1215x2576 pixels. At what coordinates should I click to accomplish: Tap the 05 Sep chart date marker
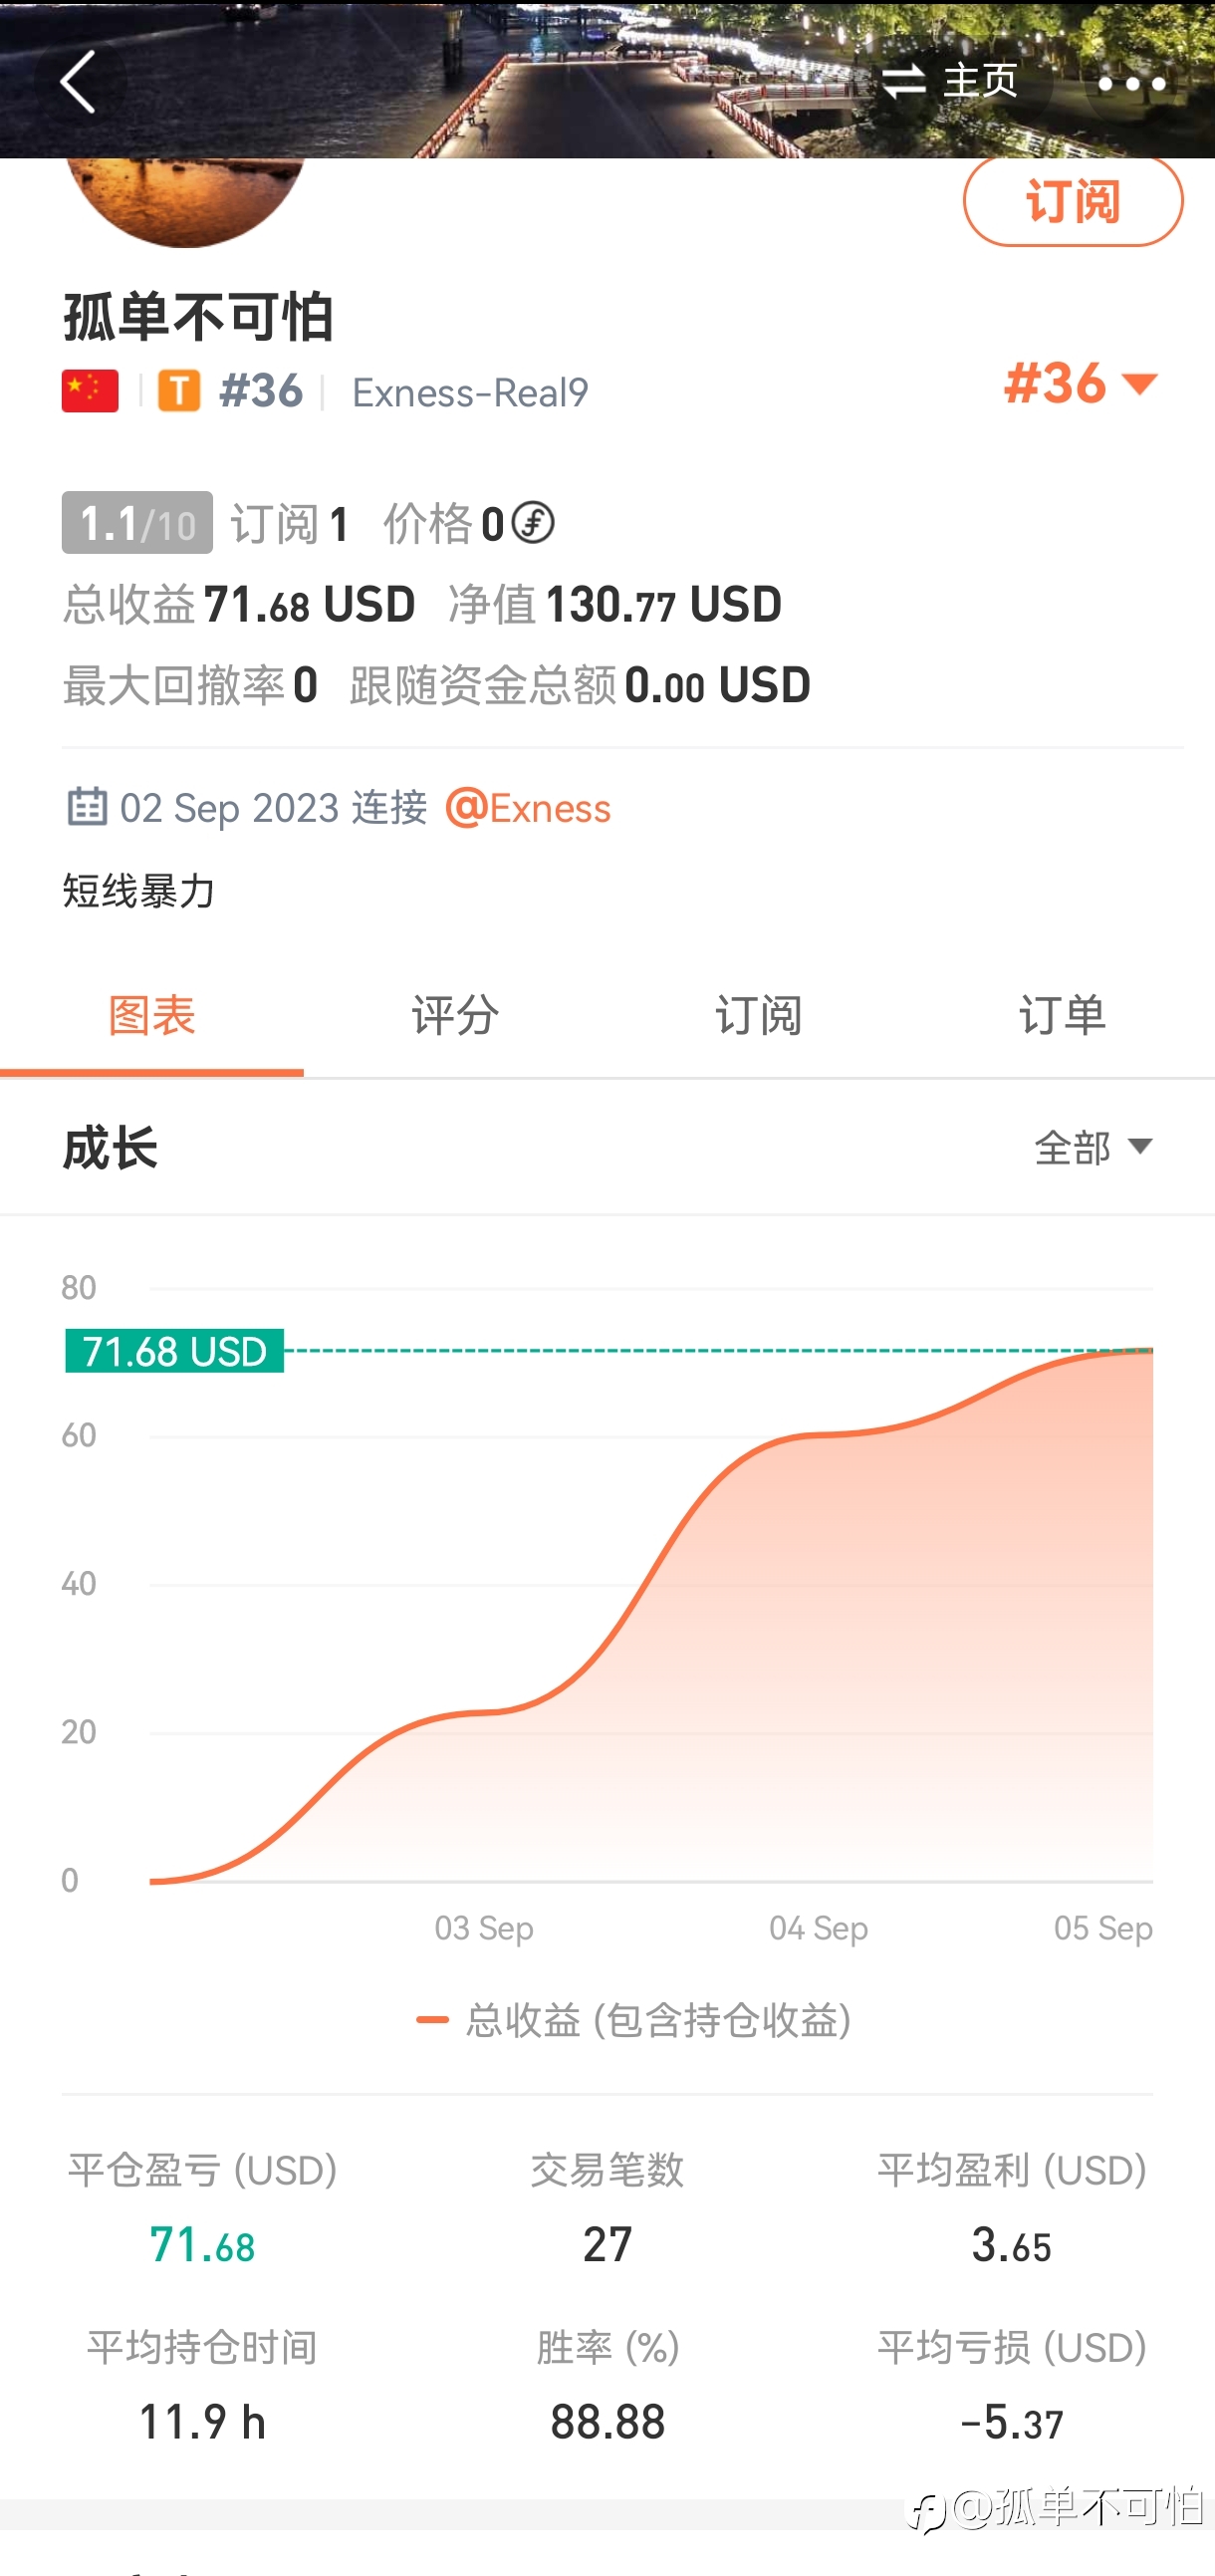[1102, 1927]
